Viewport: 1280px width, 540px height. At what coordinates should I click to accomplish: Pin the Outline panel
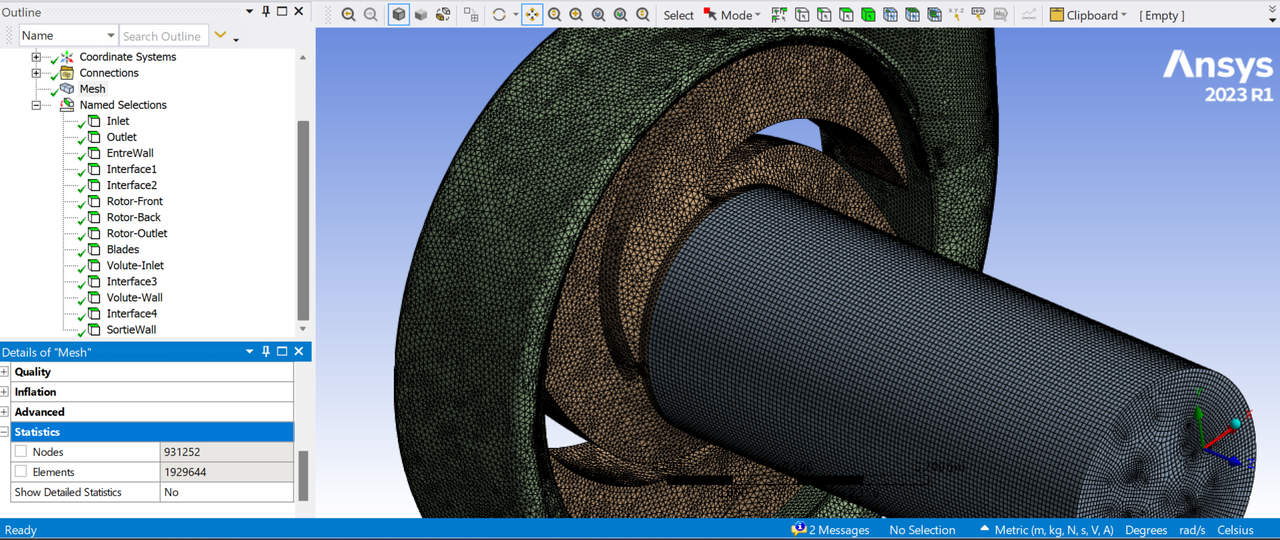click(266, 12)
